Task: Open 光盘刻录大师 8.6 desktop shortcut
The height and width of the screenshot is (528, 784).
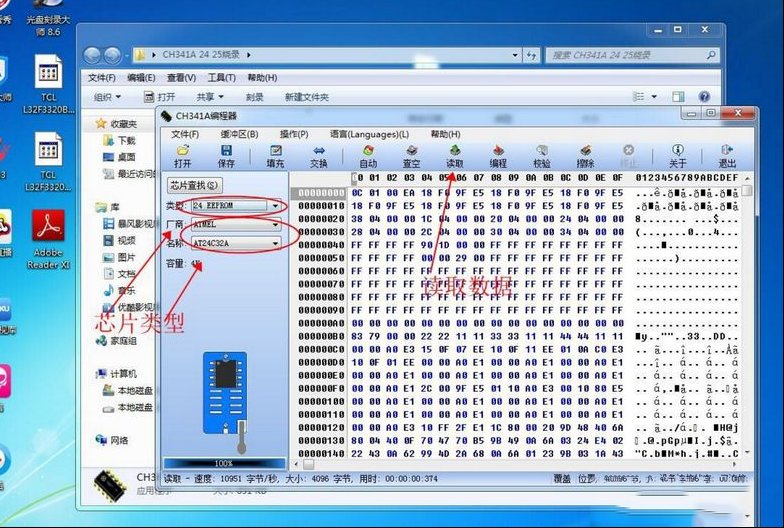Action: coord(48,18)
